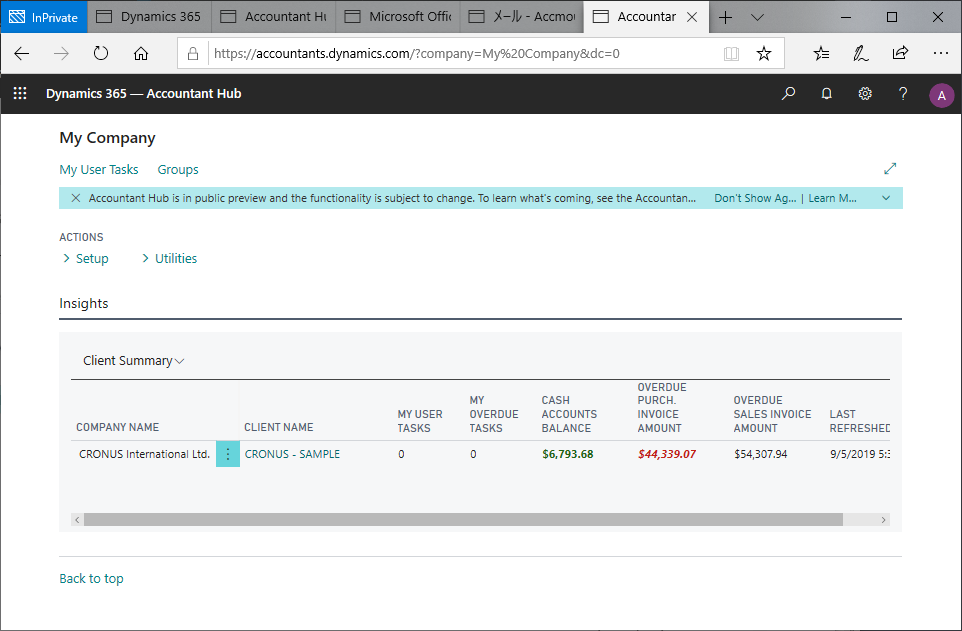The width and height of the screenshot is (962, 631).
Task: Expand the notification bar with the chevron
Action: (886, 198)
